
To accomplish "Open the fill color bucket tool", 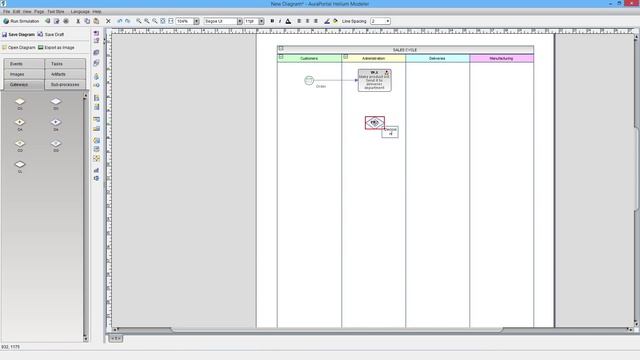I will [336, 21].
